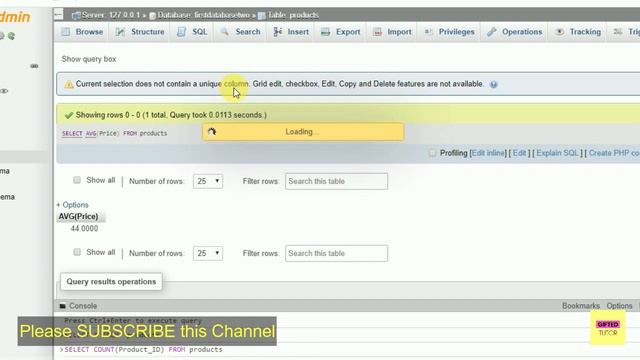Click the Operations wrench icon
The width and height of the screenshot is (640, 360).
pyautogui.click(x=492, y=32)
